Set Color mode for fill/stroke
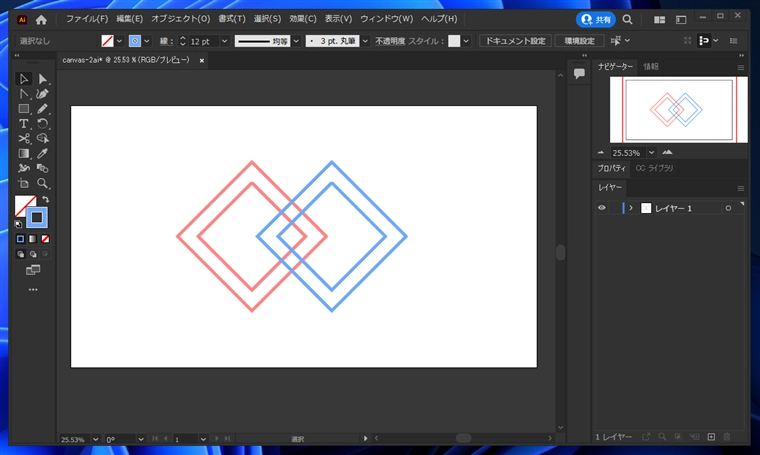Image resolution: width=760 pixels, height=455 pixels. pyautogui.click(x=20, y=239)
